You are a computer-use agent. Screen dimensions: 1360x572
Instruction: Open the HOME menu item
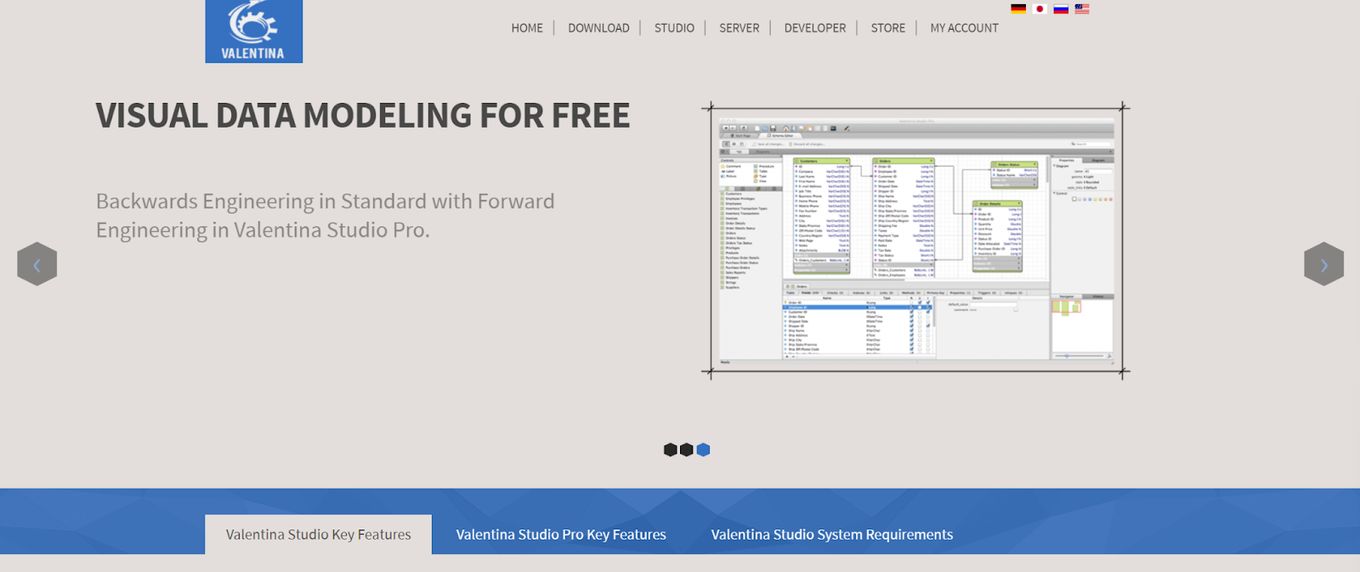coord(527,28)
